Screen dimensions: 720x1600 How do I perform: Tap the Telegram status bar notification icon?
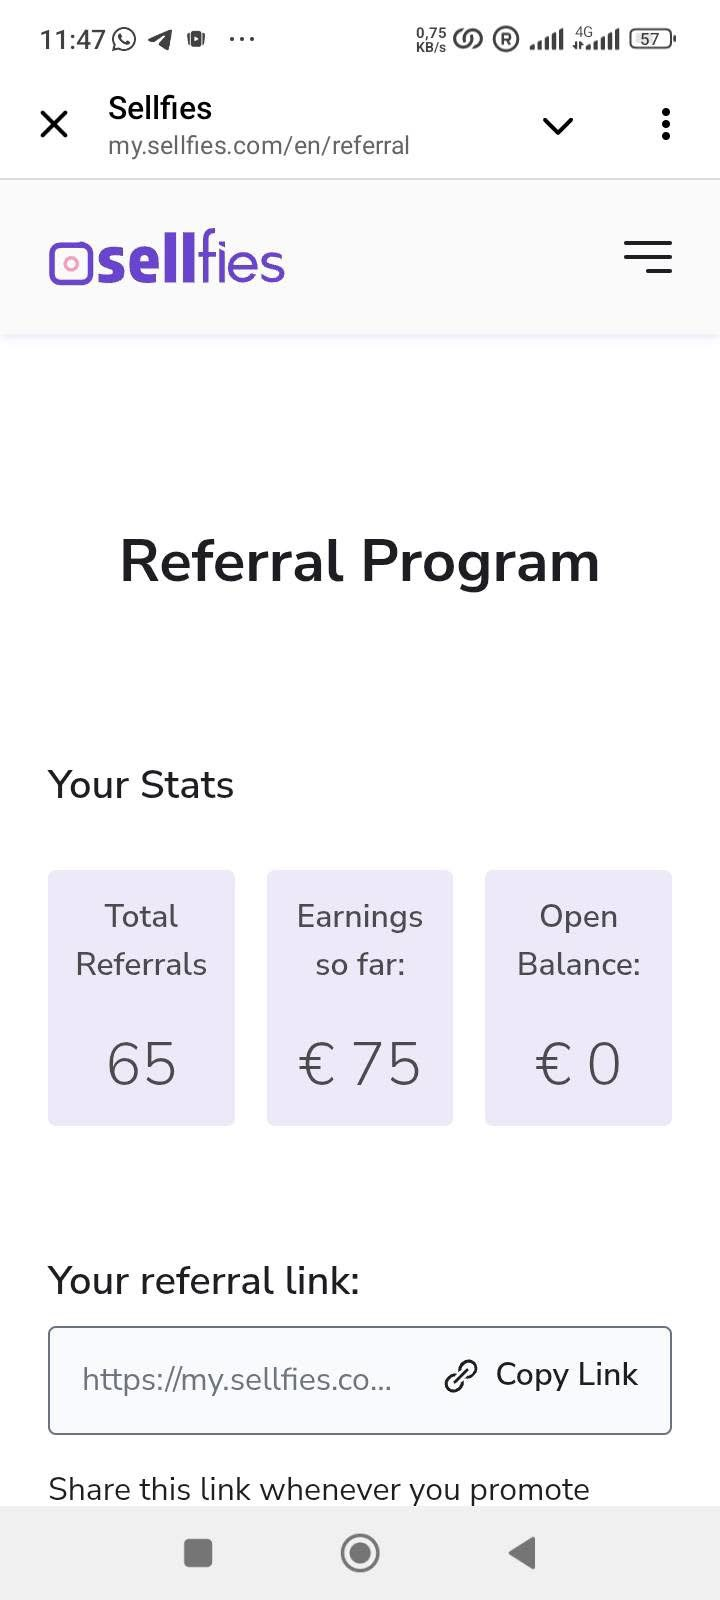click(x=160, y=40)
